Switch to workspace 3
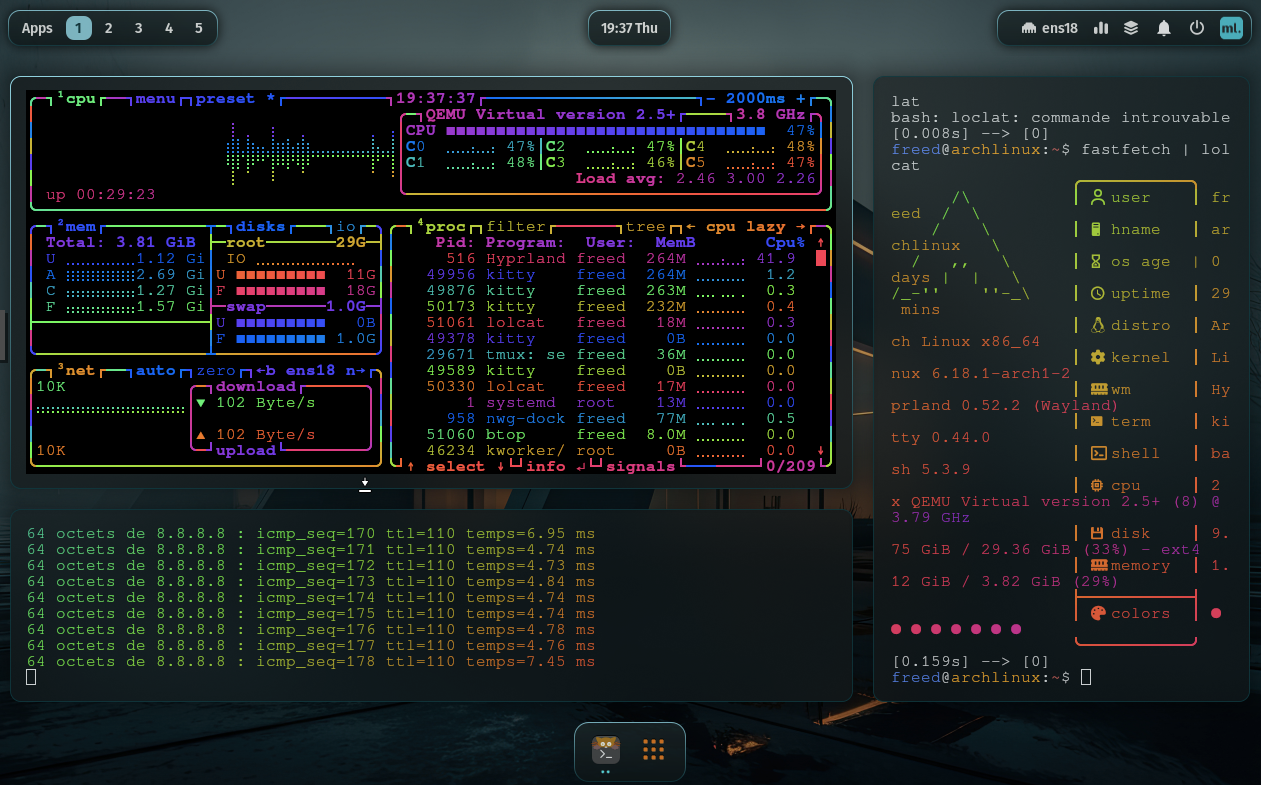Image resolution: width=1261 pixels, height=785 pixels. coord(138,28)
